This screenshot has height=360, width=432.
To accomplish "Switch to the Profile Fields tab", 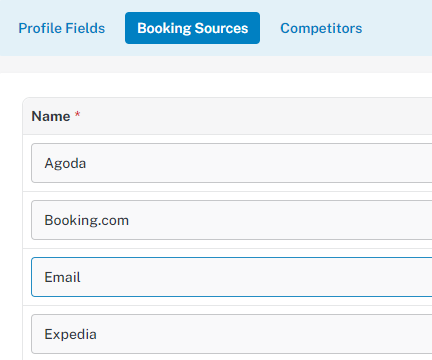I will tap(62, 28).
